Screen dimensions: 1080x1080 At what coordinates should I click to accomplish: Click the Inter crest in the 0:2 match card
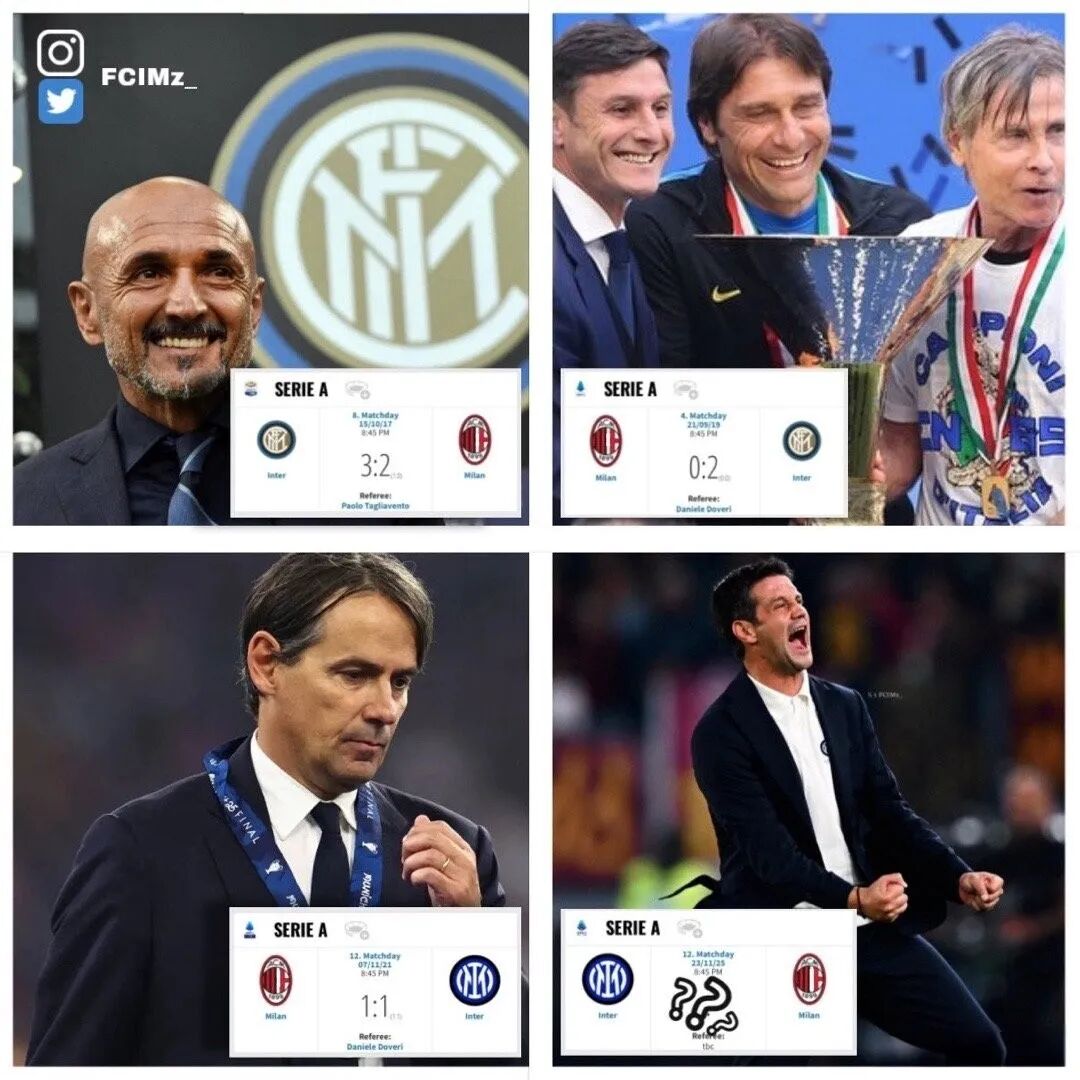[x=802, y=441]
